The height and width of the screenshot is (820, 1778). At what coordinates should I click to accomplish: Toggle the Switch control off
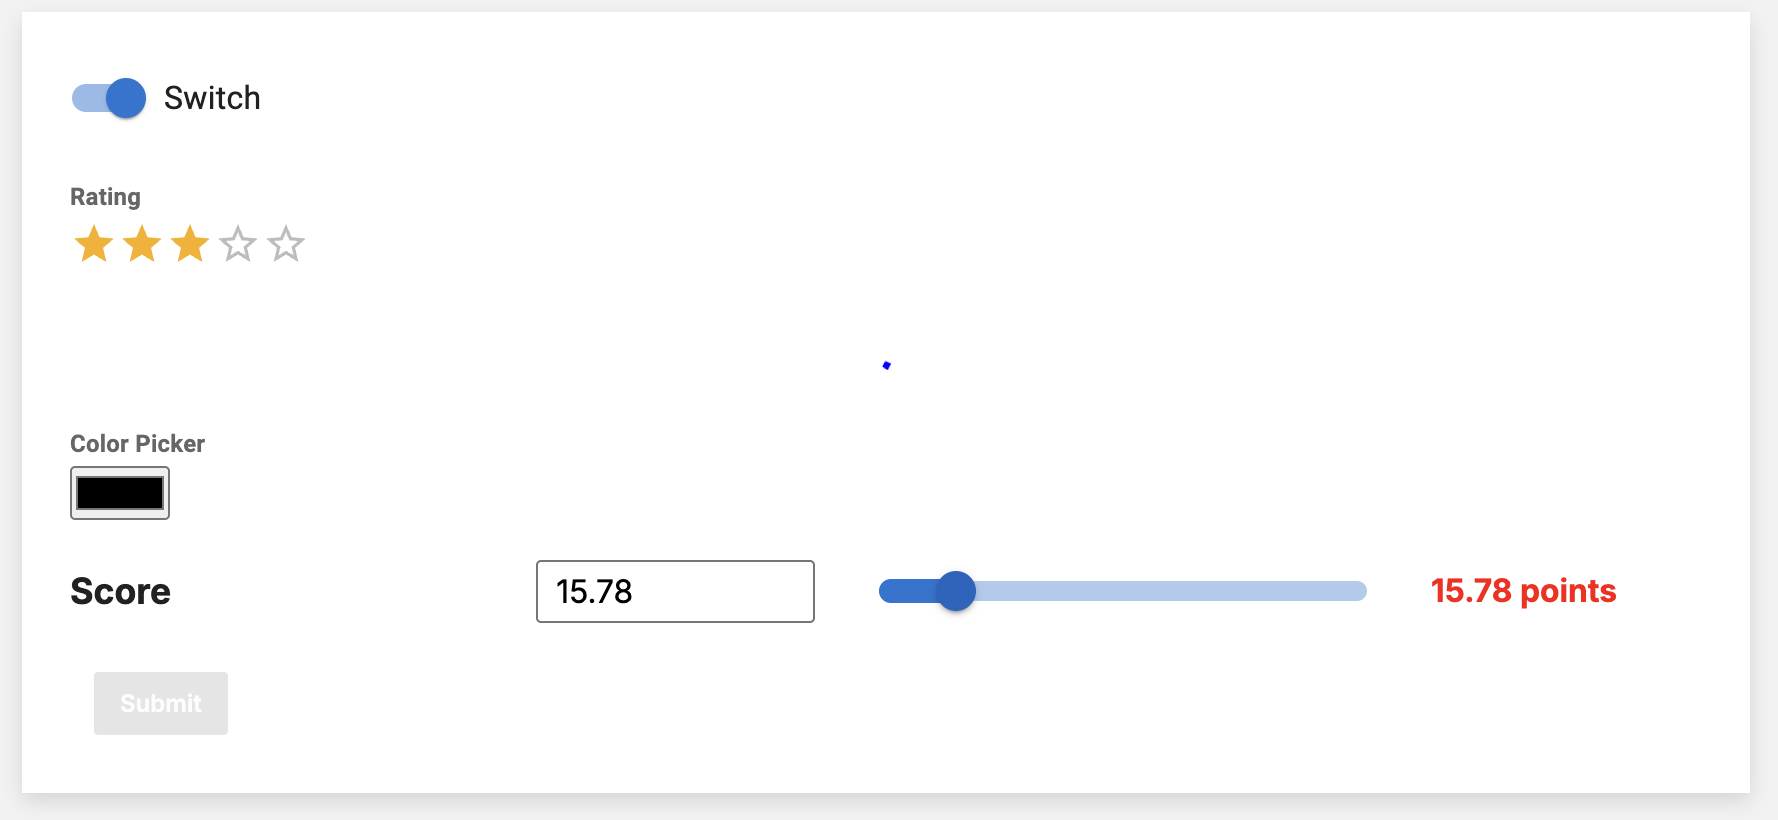point(108,98)
